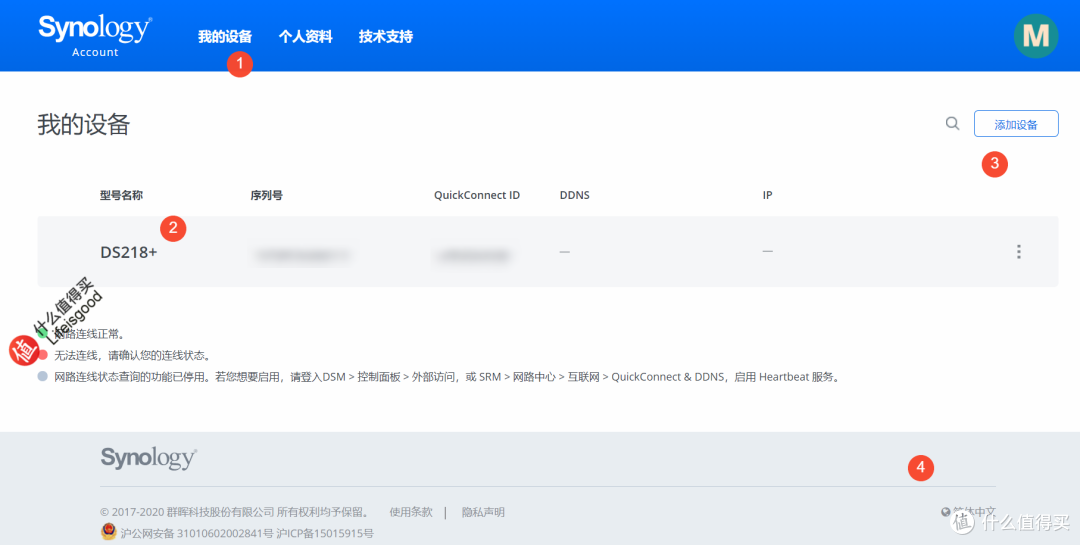Click the blurred serial number of DS218+
This screenshot has width=1080, height=545.
302,256
